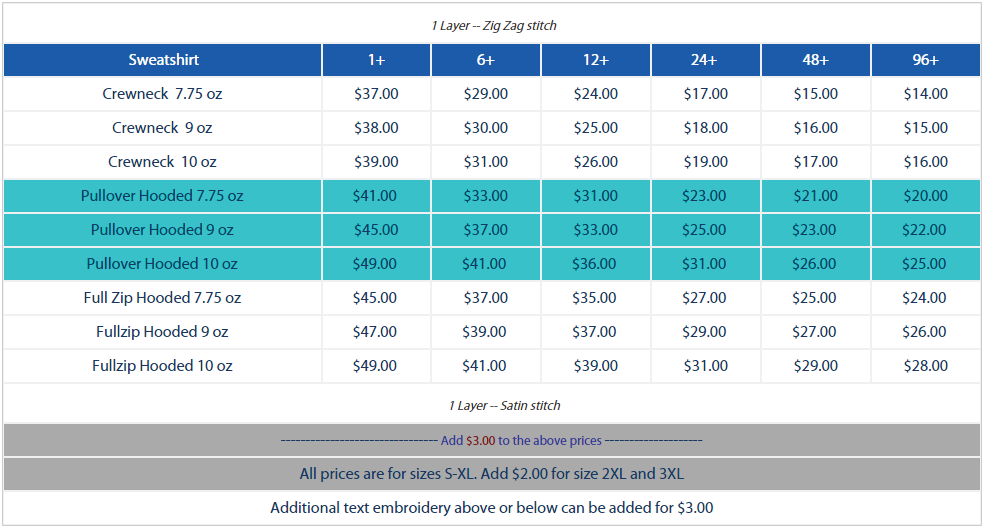
Task: Click the 96+ quantity column header
Action: 925,60
